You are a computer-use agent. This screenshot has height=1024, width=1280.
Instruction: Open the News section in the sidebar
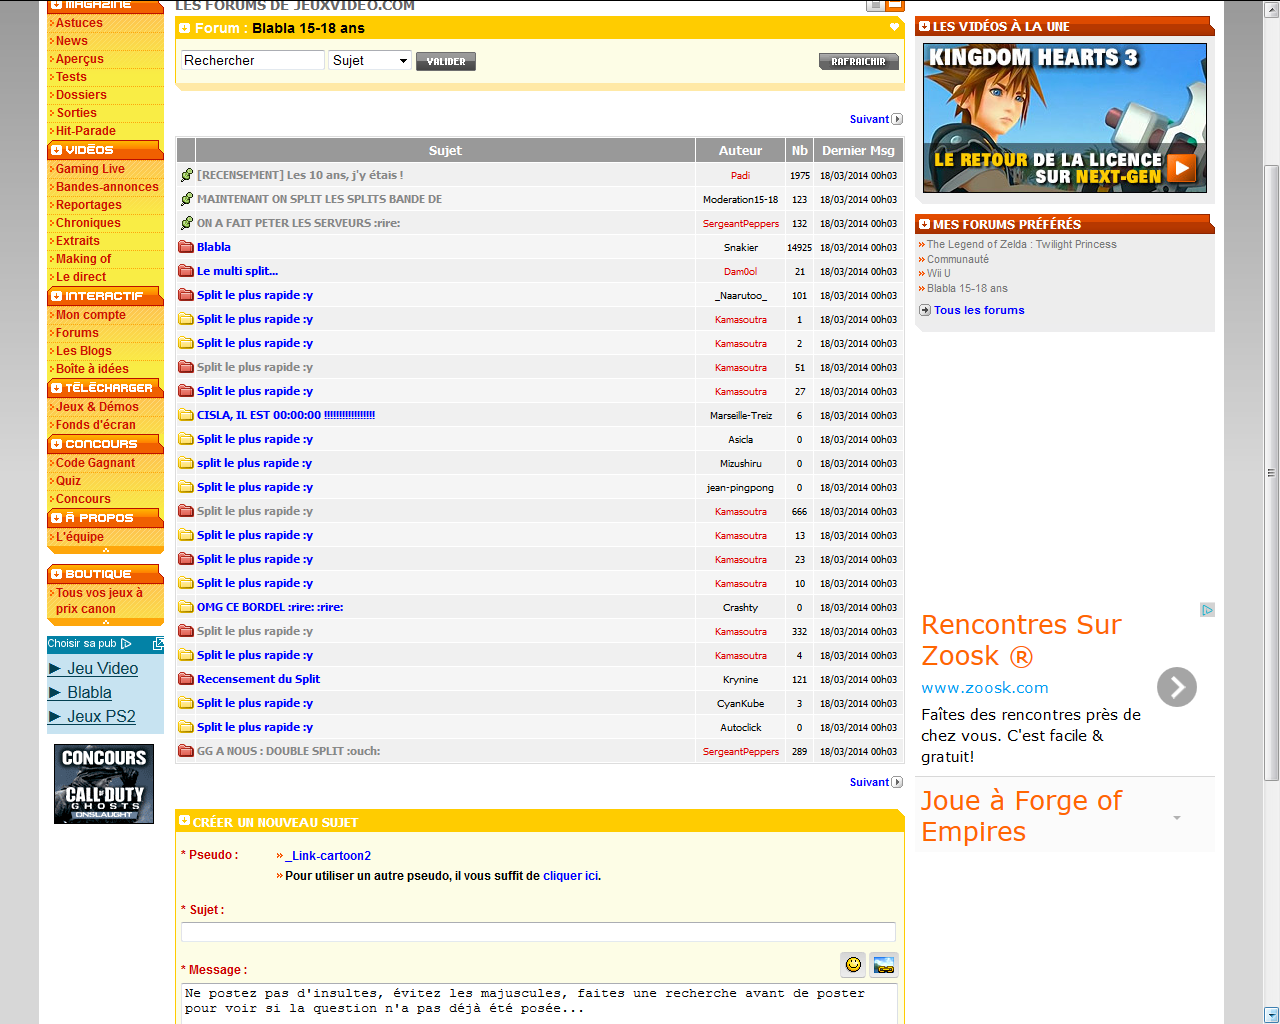coord(72,41)
